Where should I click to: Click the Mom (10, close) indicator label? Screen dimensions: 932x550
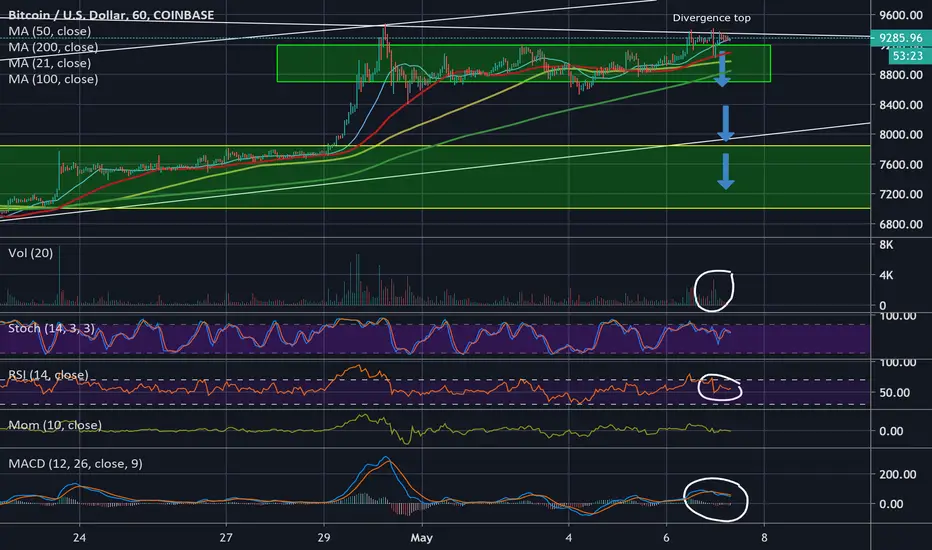coord(55,425)
